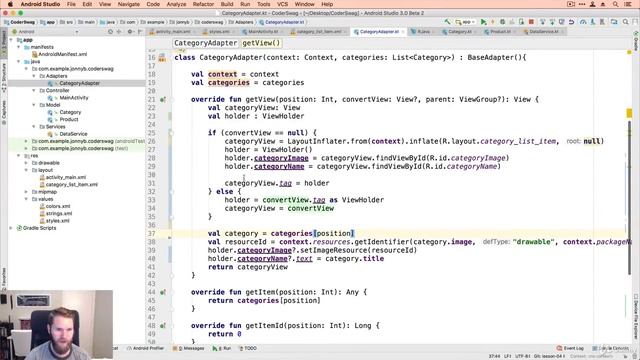Open Project panel settings gear icon
The width and height of the screenshot is (640, 360).
pyautogui.click(x=130, y=31)
